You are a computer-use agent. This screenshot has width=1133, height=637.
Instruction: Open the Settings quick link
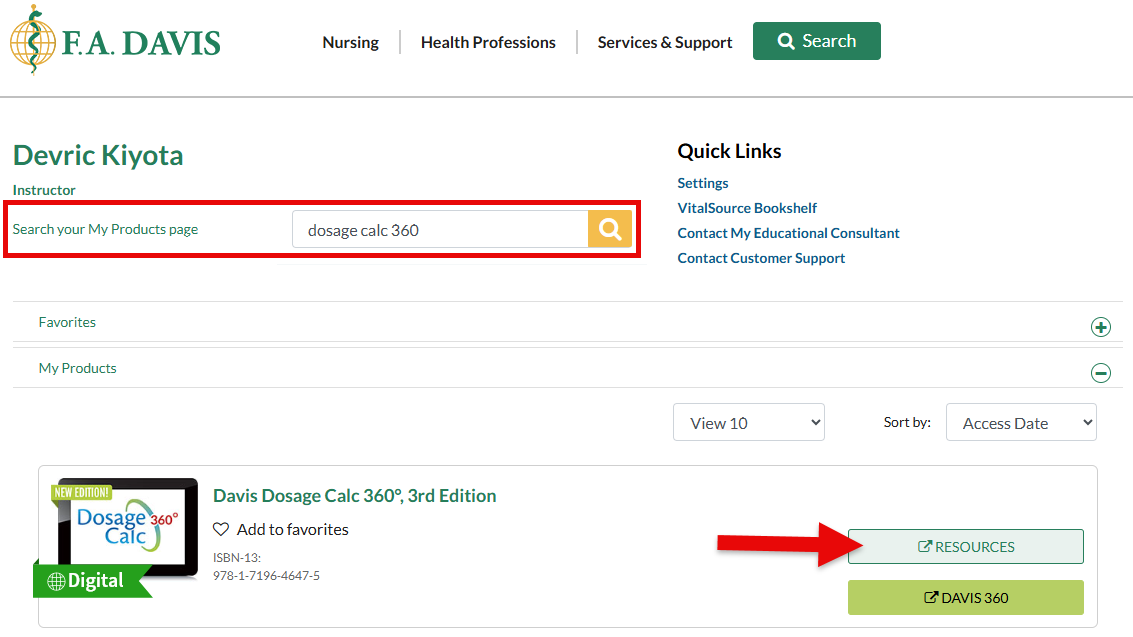(703, 183)
